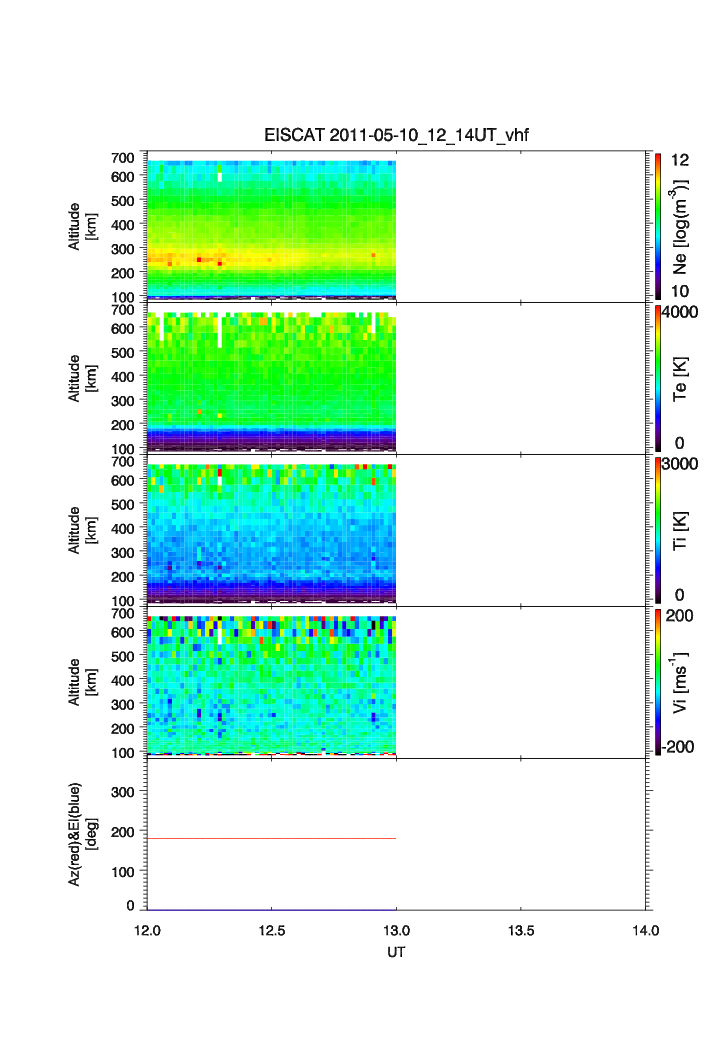The image size is (708, 1062).
Task: Click the '13.5' x-axis tick label
Action: (x=521, y=931)
